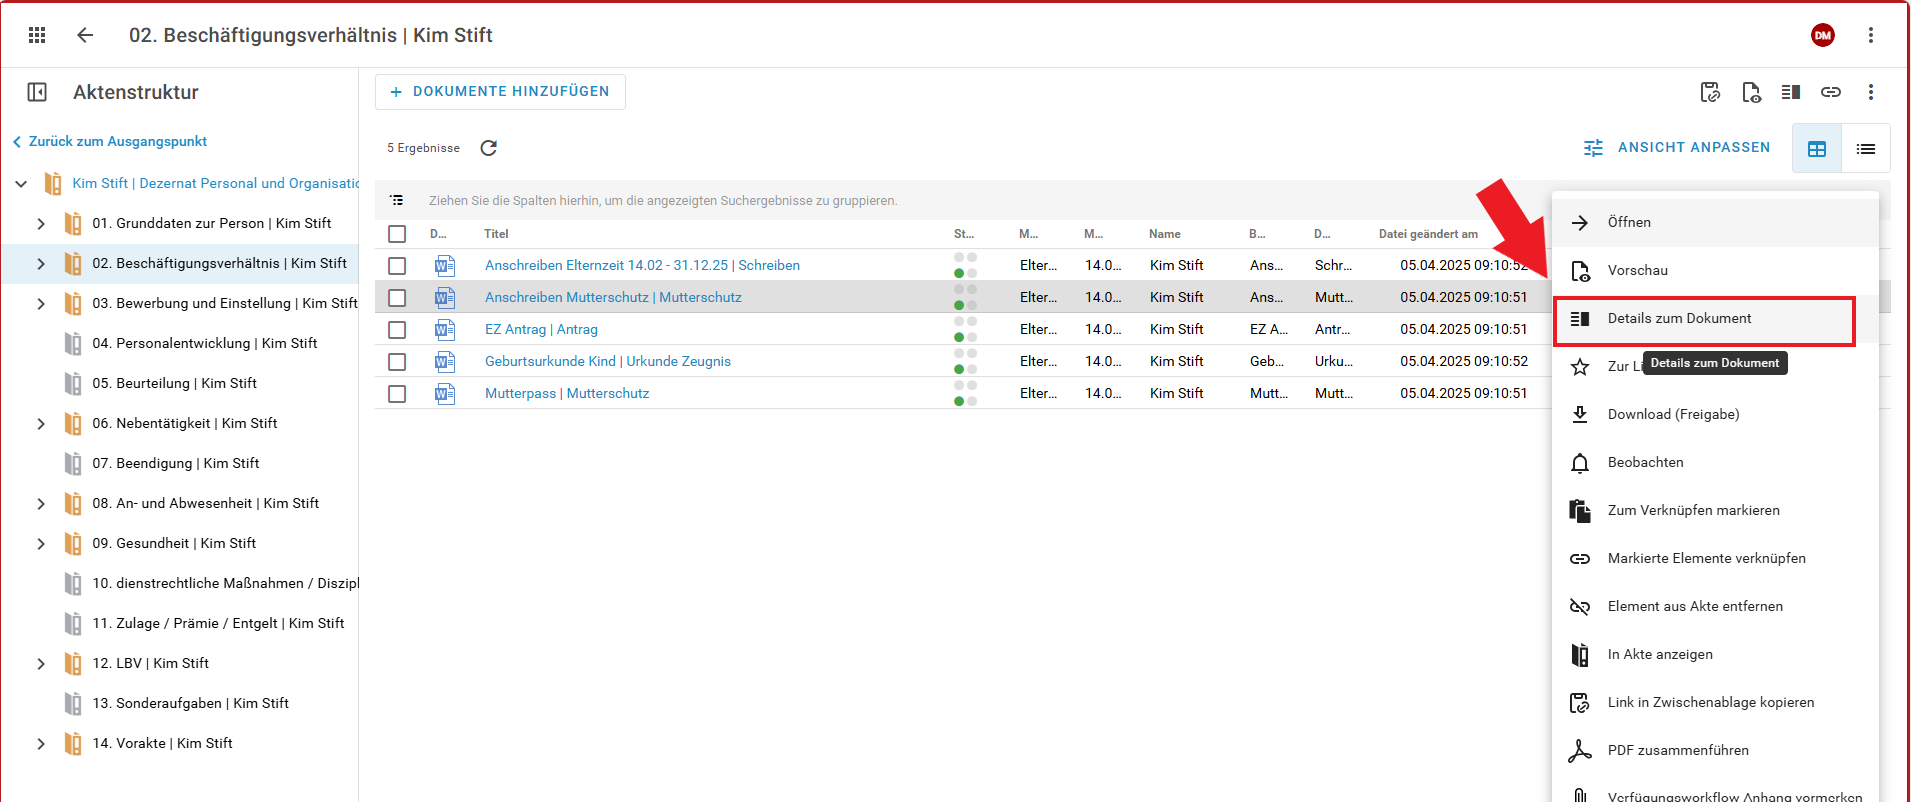Tick the checkbox for EZ Antrag
Image resolution: width=1911 pixels, height=802 pixels.
[397, 330]
